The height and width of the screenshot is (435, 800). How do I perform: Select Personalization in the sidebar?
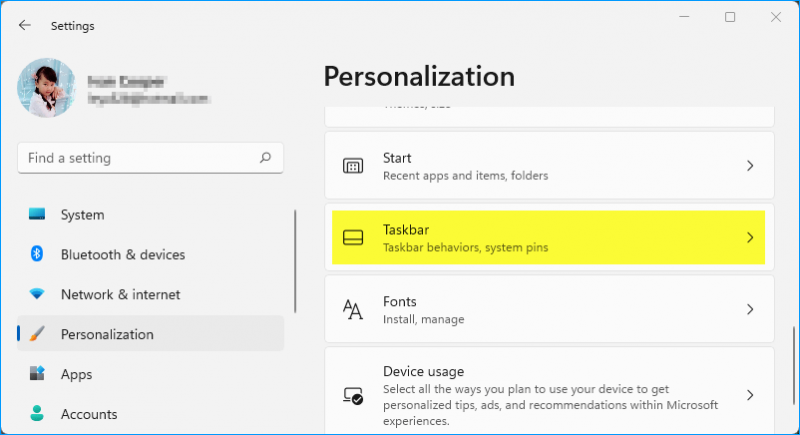(x=151, y=334)
